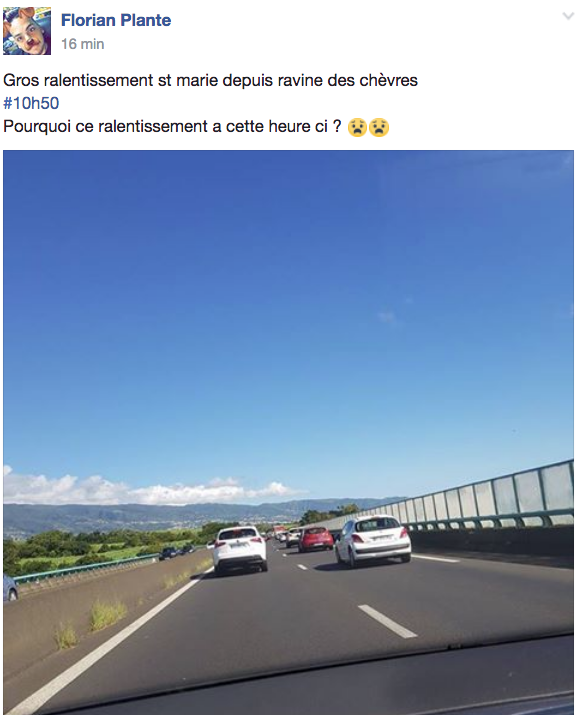Click the distant mountain ridge in the photo
The height and width of the screenshot is (715, 581).
pos(192,513)
